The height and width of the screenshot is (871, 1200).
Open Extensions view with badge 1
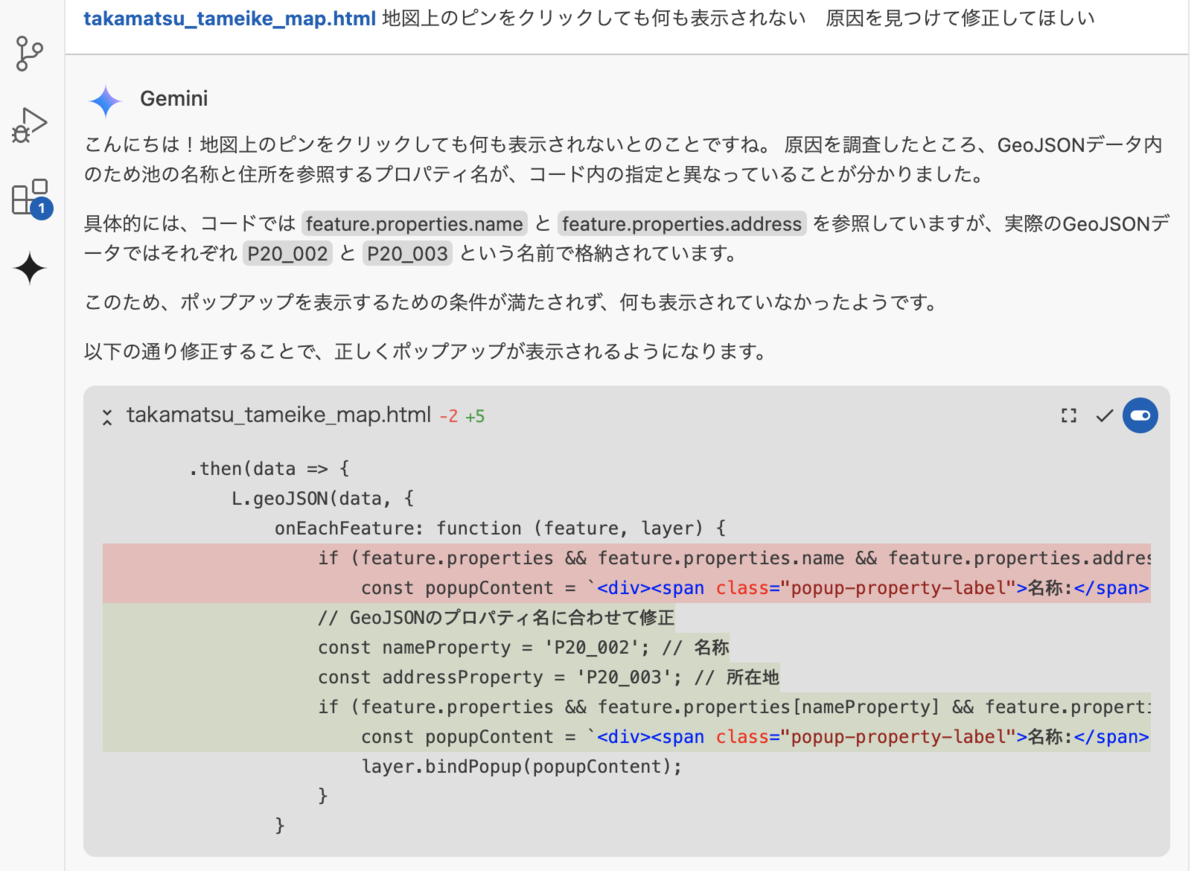point(30,198)
